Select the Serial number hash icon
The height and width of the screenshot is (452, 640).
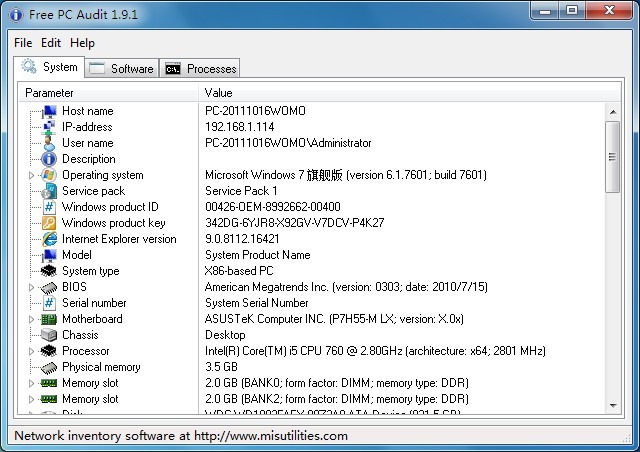(48, 303)
